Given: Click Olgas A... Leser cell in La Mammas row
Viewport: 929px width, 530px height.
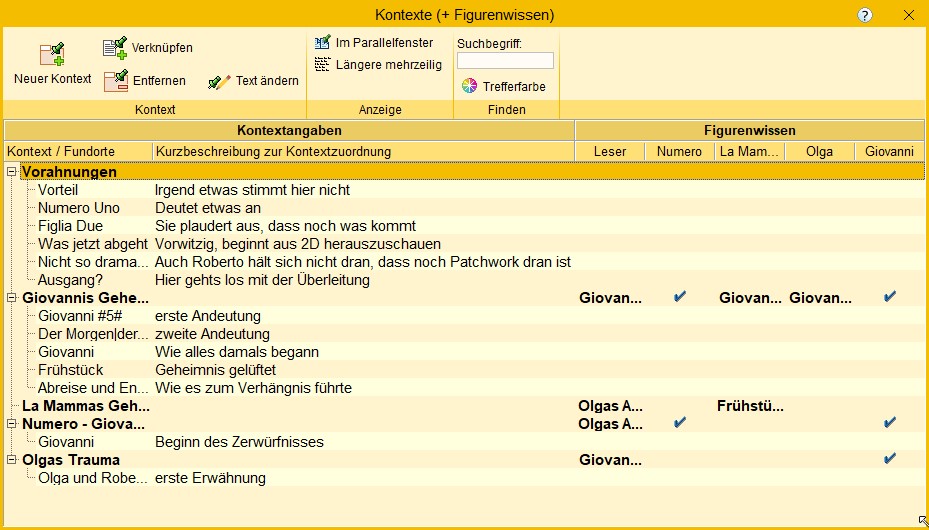Looking at the screenshot, I should tap(610, 406).
